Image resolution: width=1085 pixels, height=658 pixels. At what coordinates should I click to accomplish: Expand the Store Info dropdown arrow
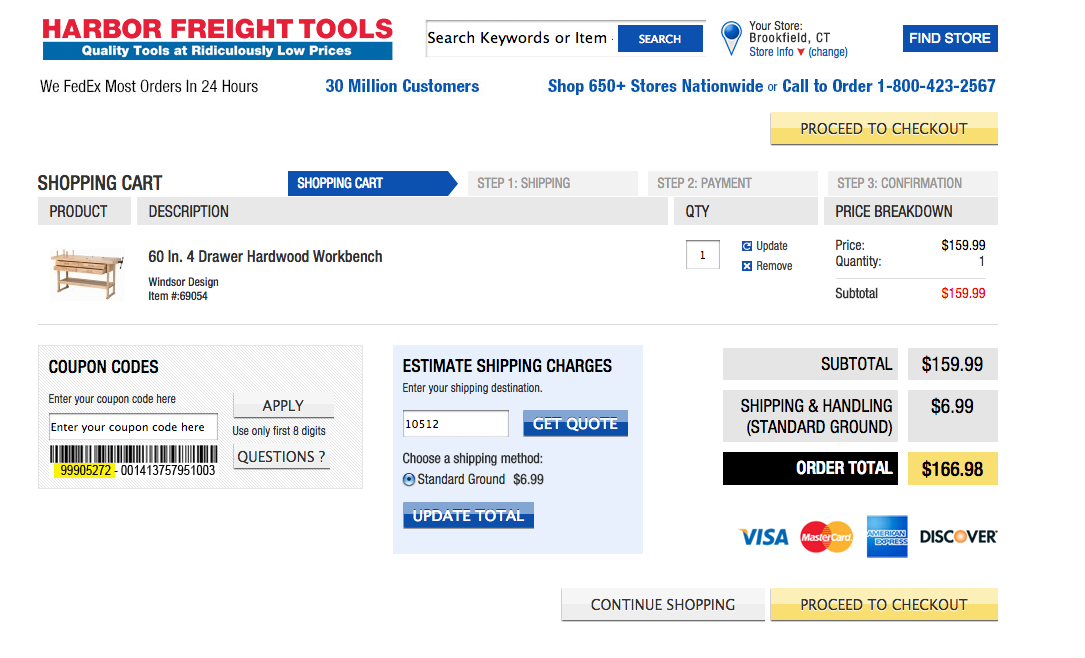[x=801, y=52]
